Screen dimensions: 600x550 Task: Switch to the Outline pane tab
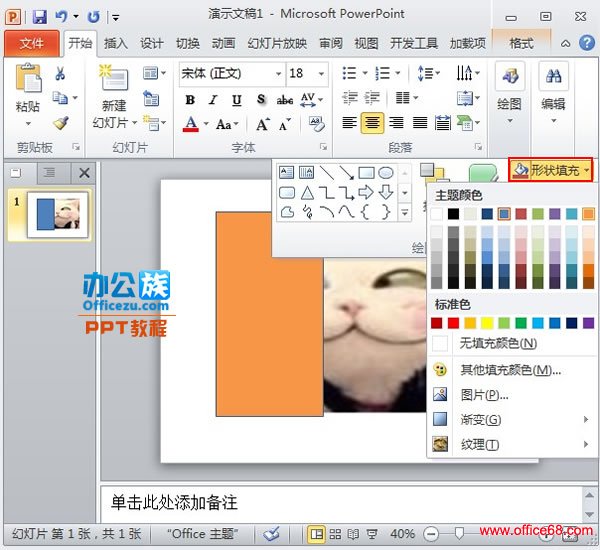click(x=49, y=173)
